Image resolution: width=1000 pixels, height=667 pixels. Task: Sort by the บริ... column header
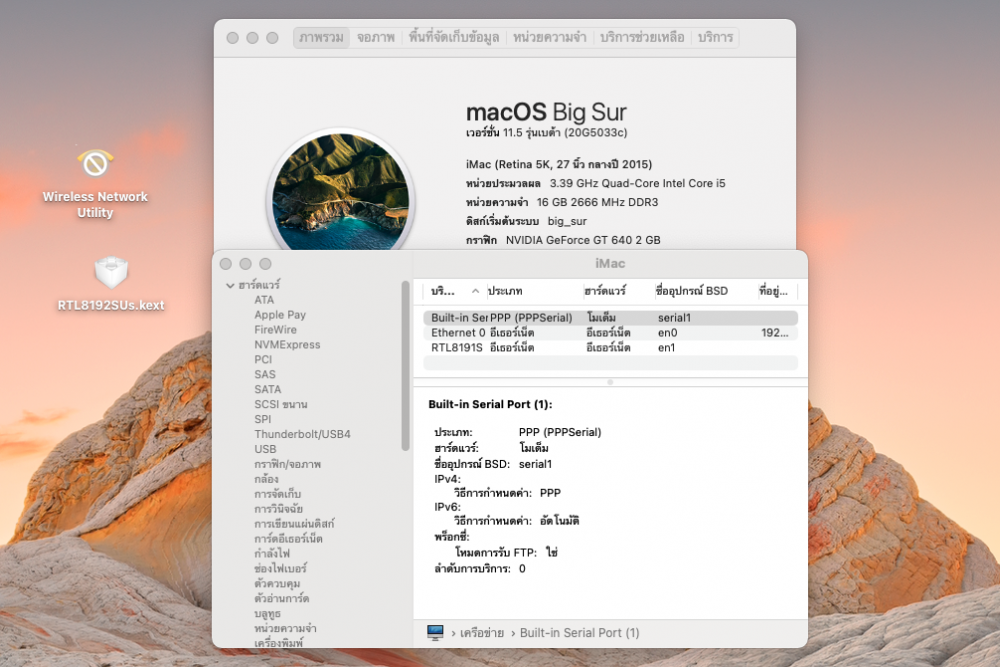point(443,291)
